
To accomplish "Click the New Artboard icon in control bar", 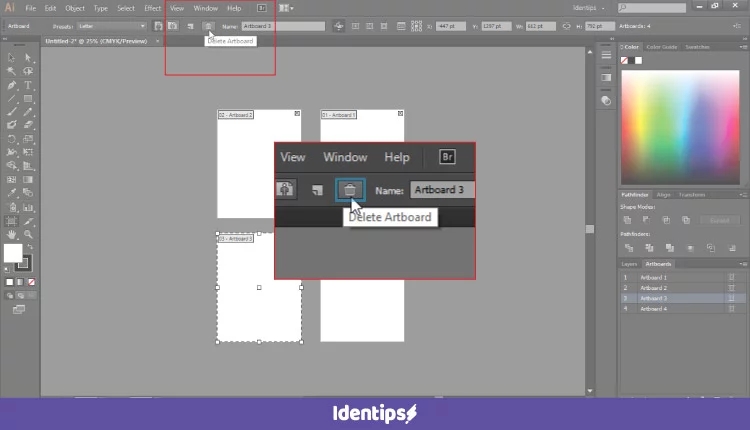I will point(190,25).
